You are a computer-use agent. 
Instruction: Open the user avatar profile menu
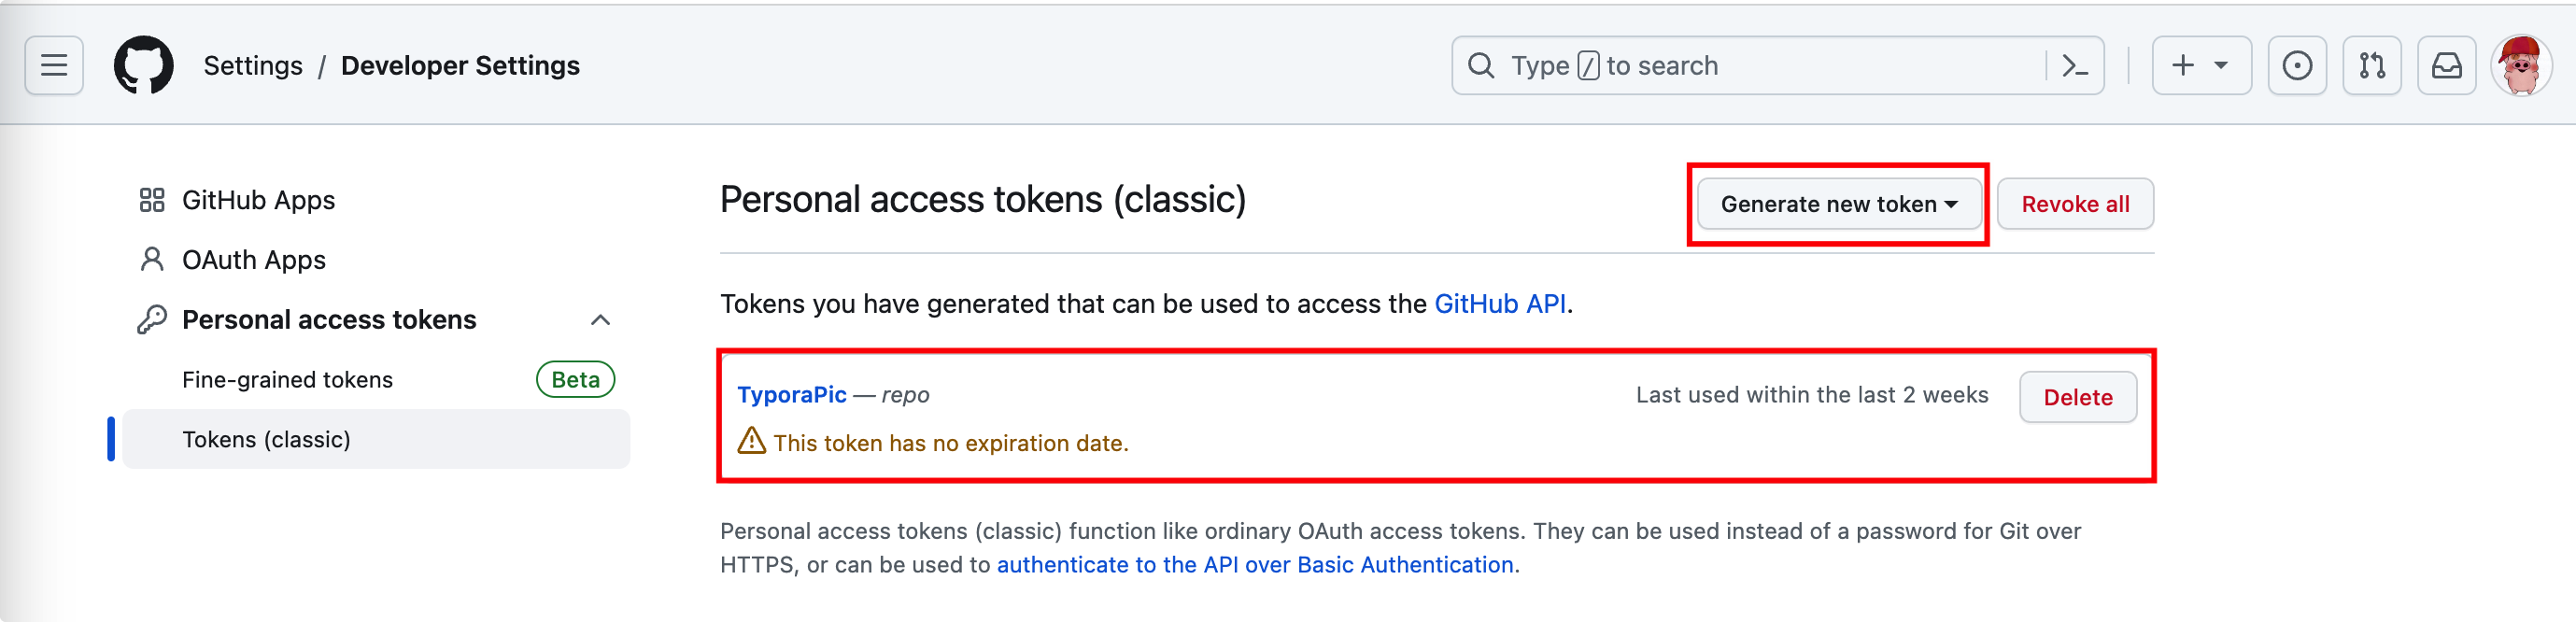coord(2521,66)
